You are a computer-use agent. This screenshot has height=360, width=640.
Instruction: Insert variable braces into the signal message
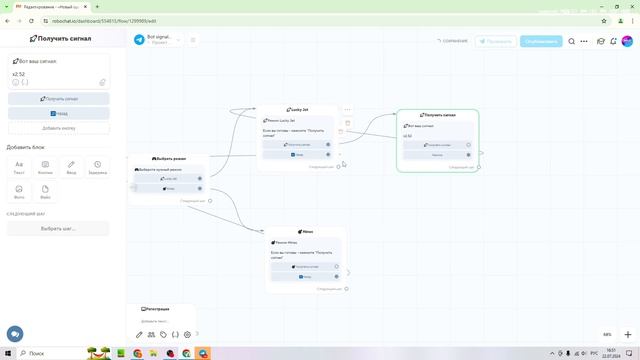coord(25,82)
